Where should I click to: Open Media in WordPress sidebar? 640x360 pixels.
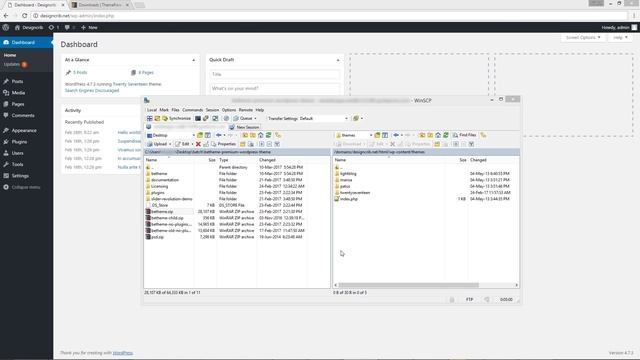pos(18,93)
